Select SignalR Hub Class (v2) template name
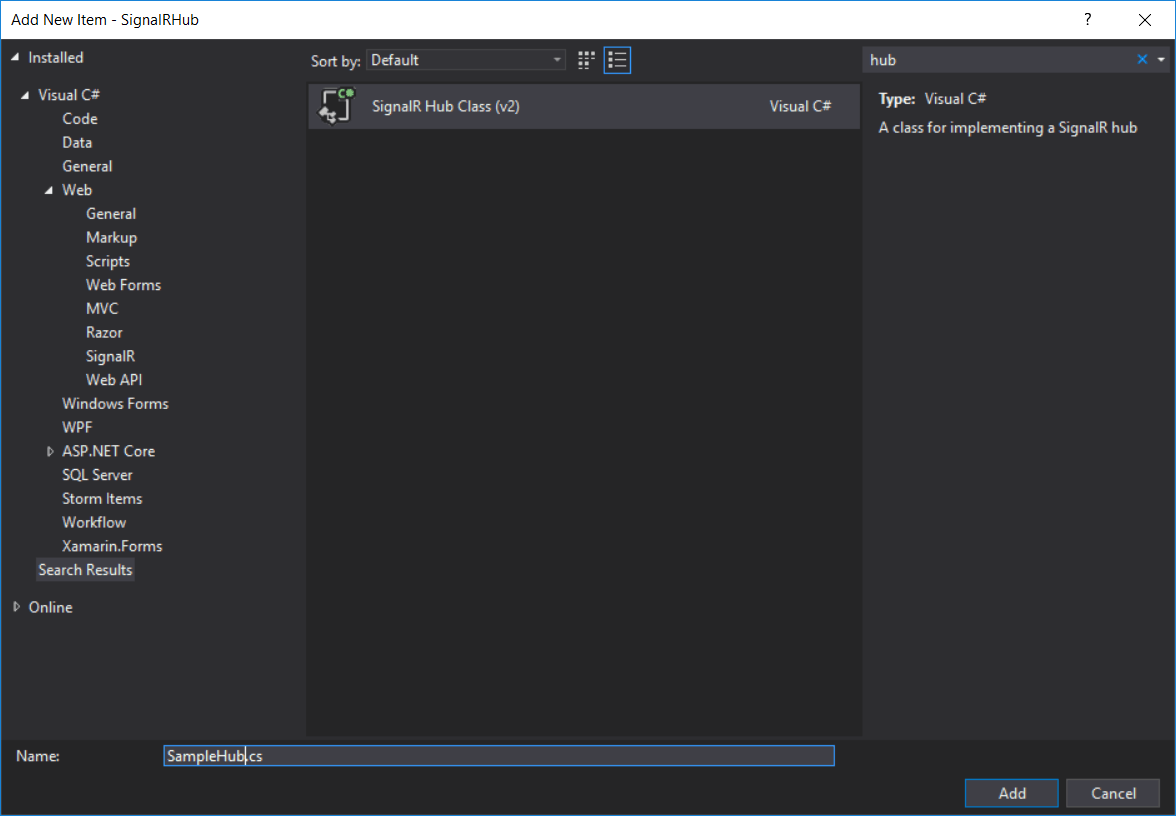The width and height of the screenshot is (1176, 816). (x=446, y=106)
